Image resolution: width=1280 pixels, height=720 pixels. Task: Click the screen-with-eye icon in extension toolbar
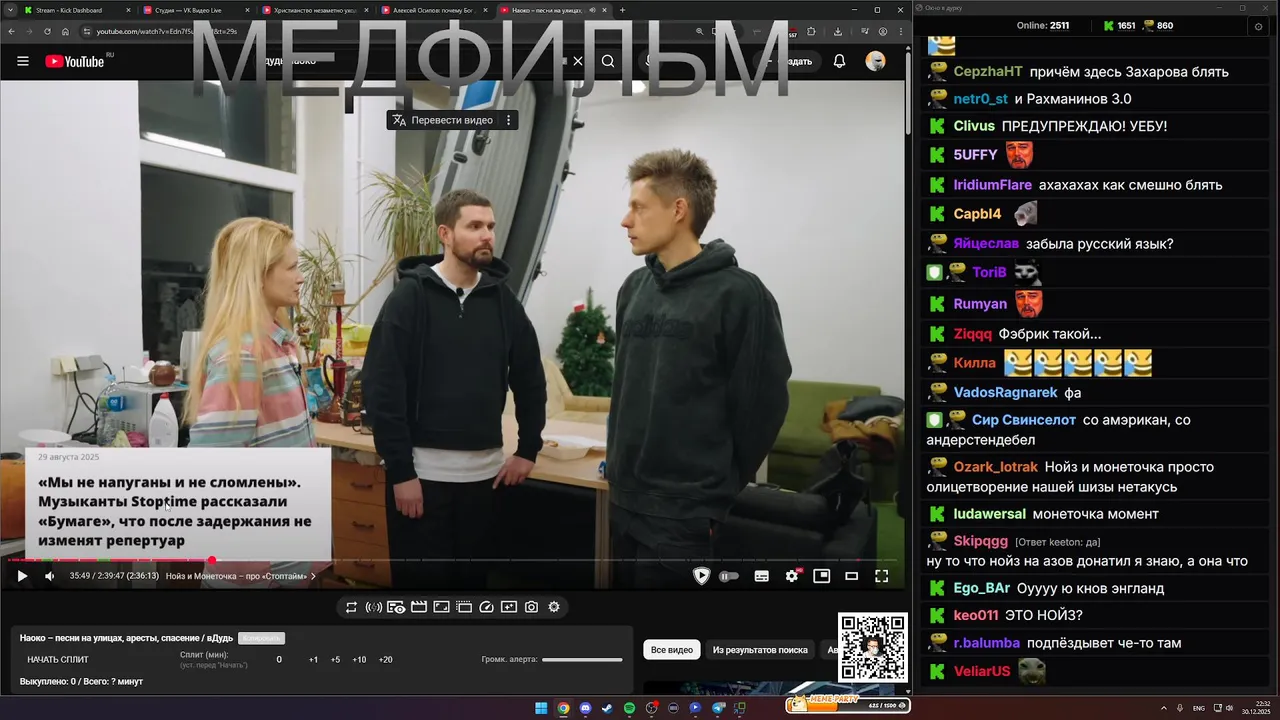pos(396,607)
